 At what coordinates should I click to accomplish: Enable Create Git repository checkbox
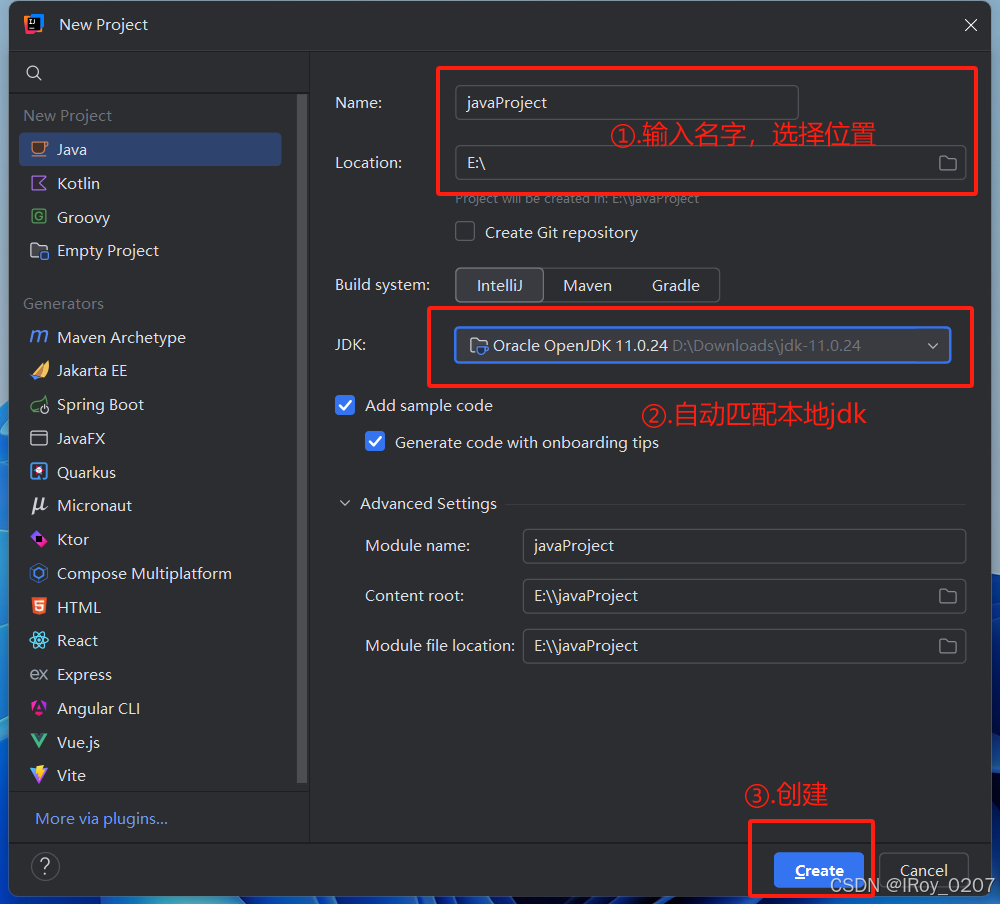point(465,232)
